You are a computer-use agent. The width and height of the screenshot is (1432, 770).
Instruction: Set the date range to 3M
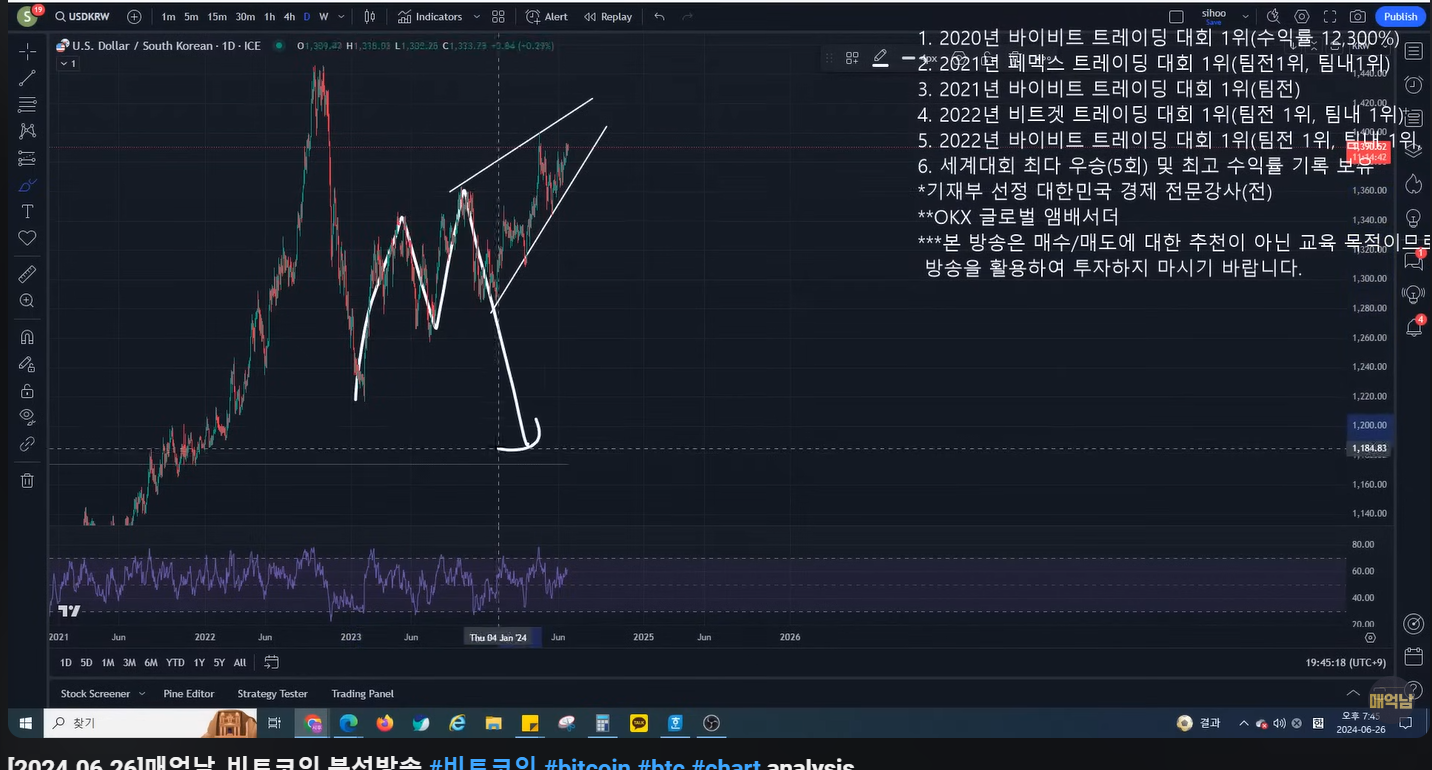tap(129, 662)
